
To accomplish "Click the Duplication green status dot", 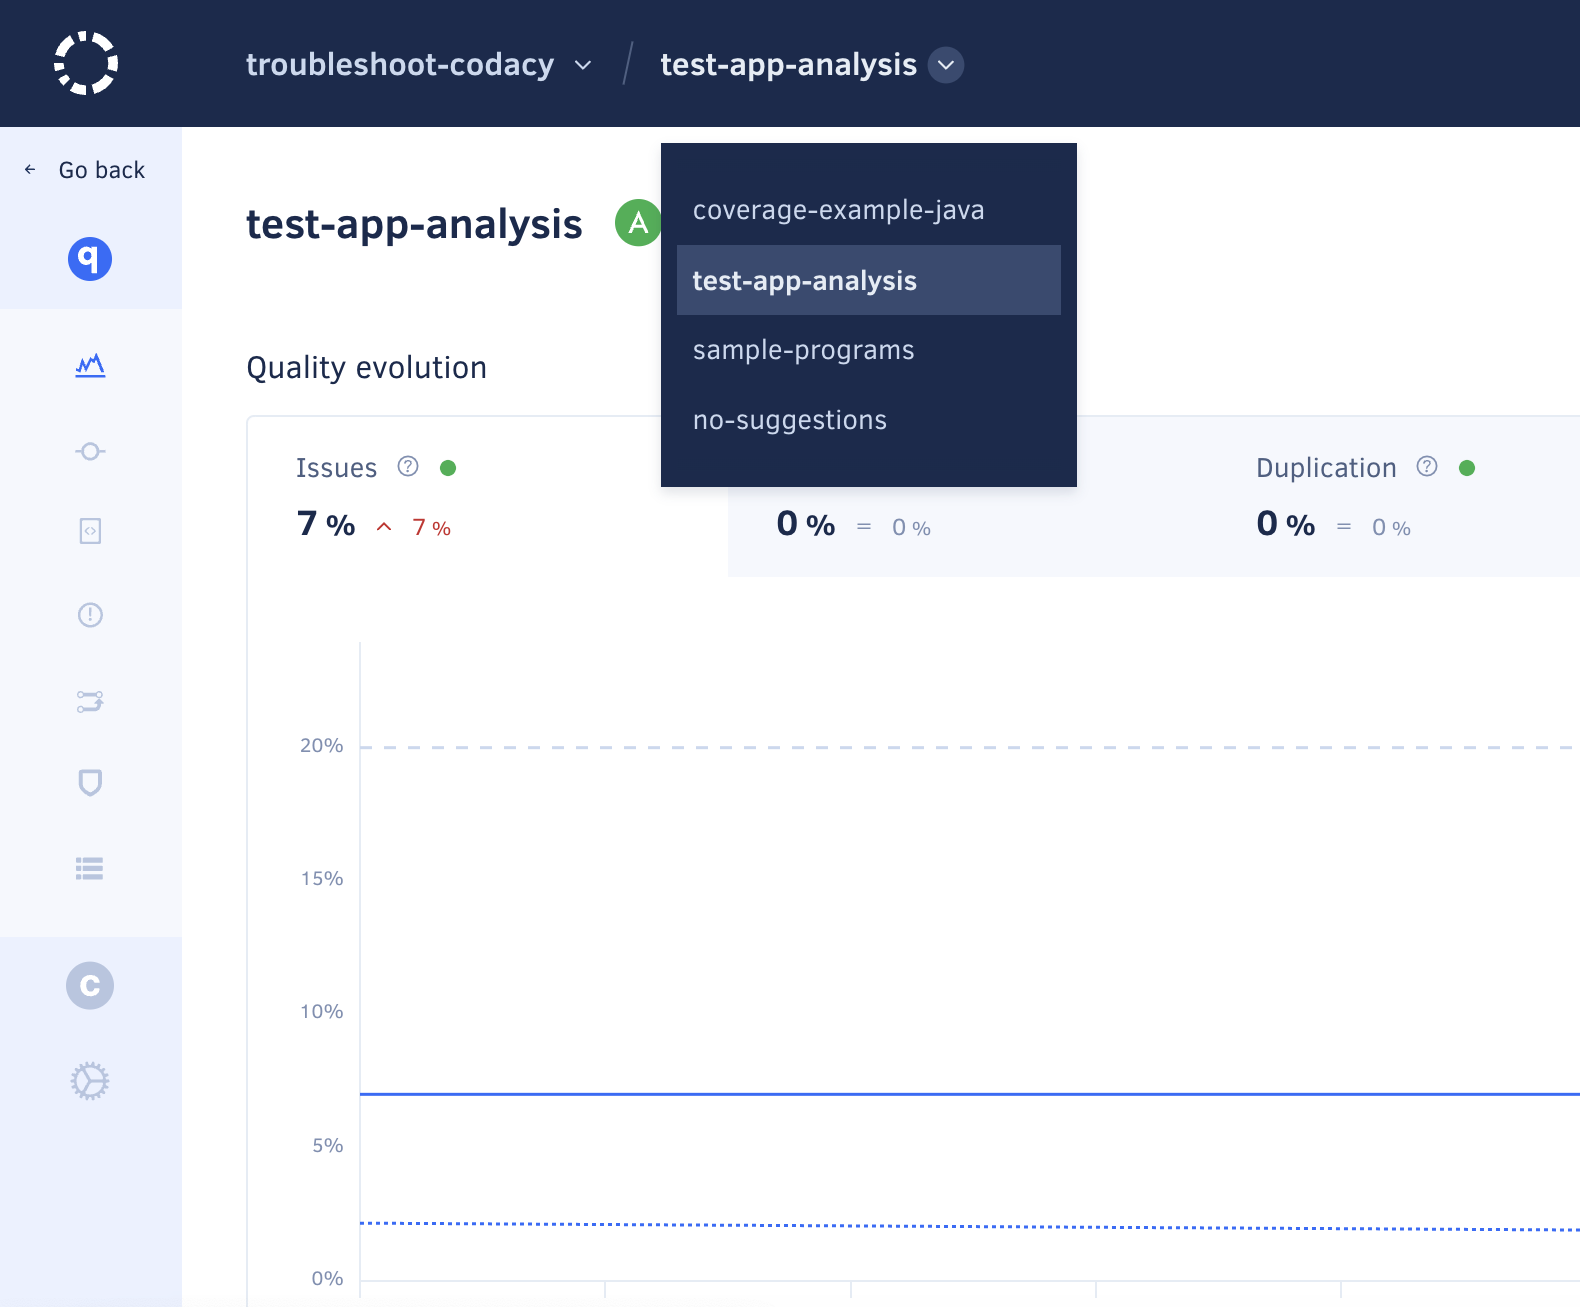I will point(1467,468).
